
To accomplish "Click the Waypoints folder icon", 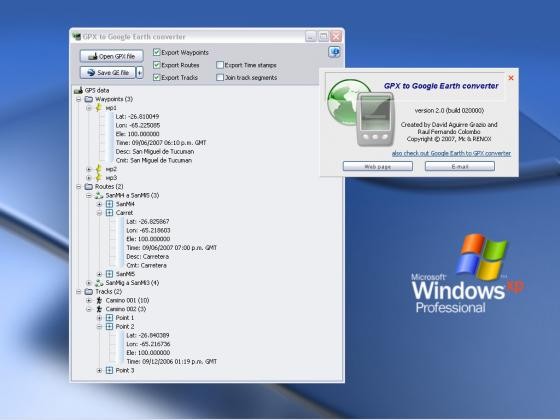I will [89, 99].
